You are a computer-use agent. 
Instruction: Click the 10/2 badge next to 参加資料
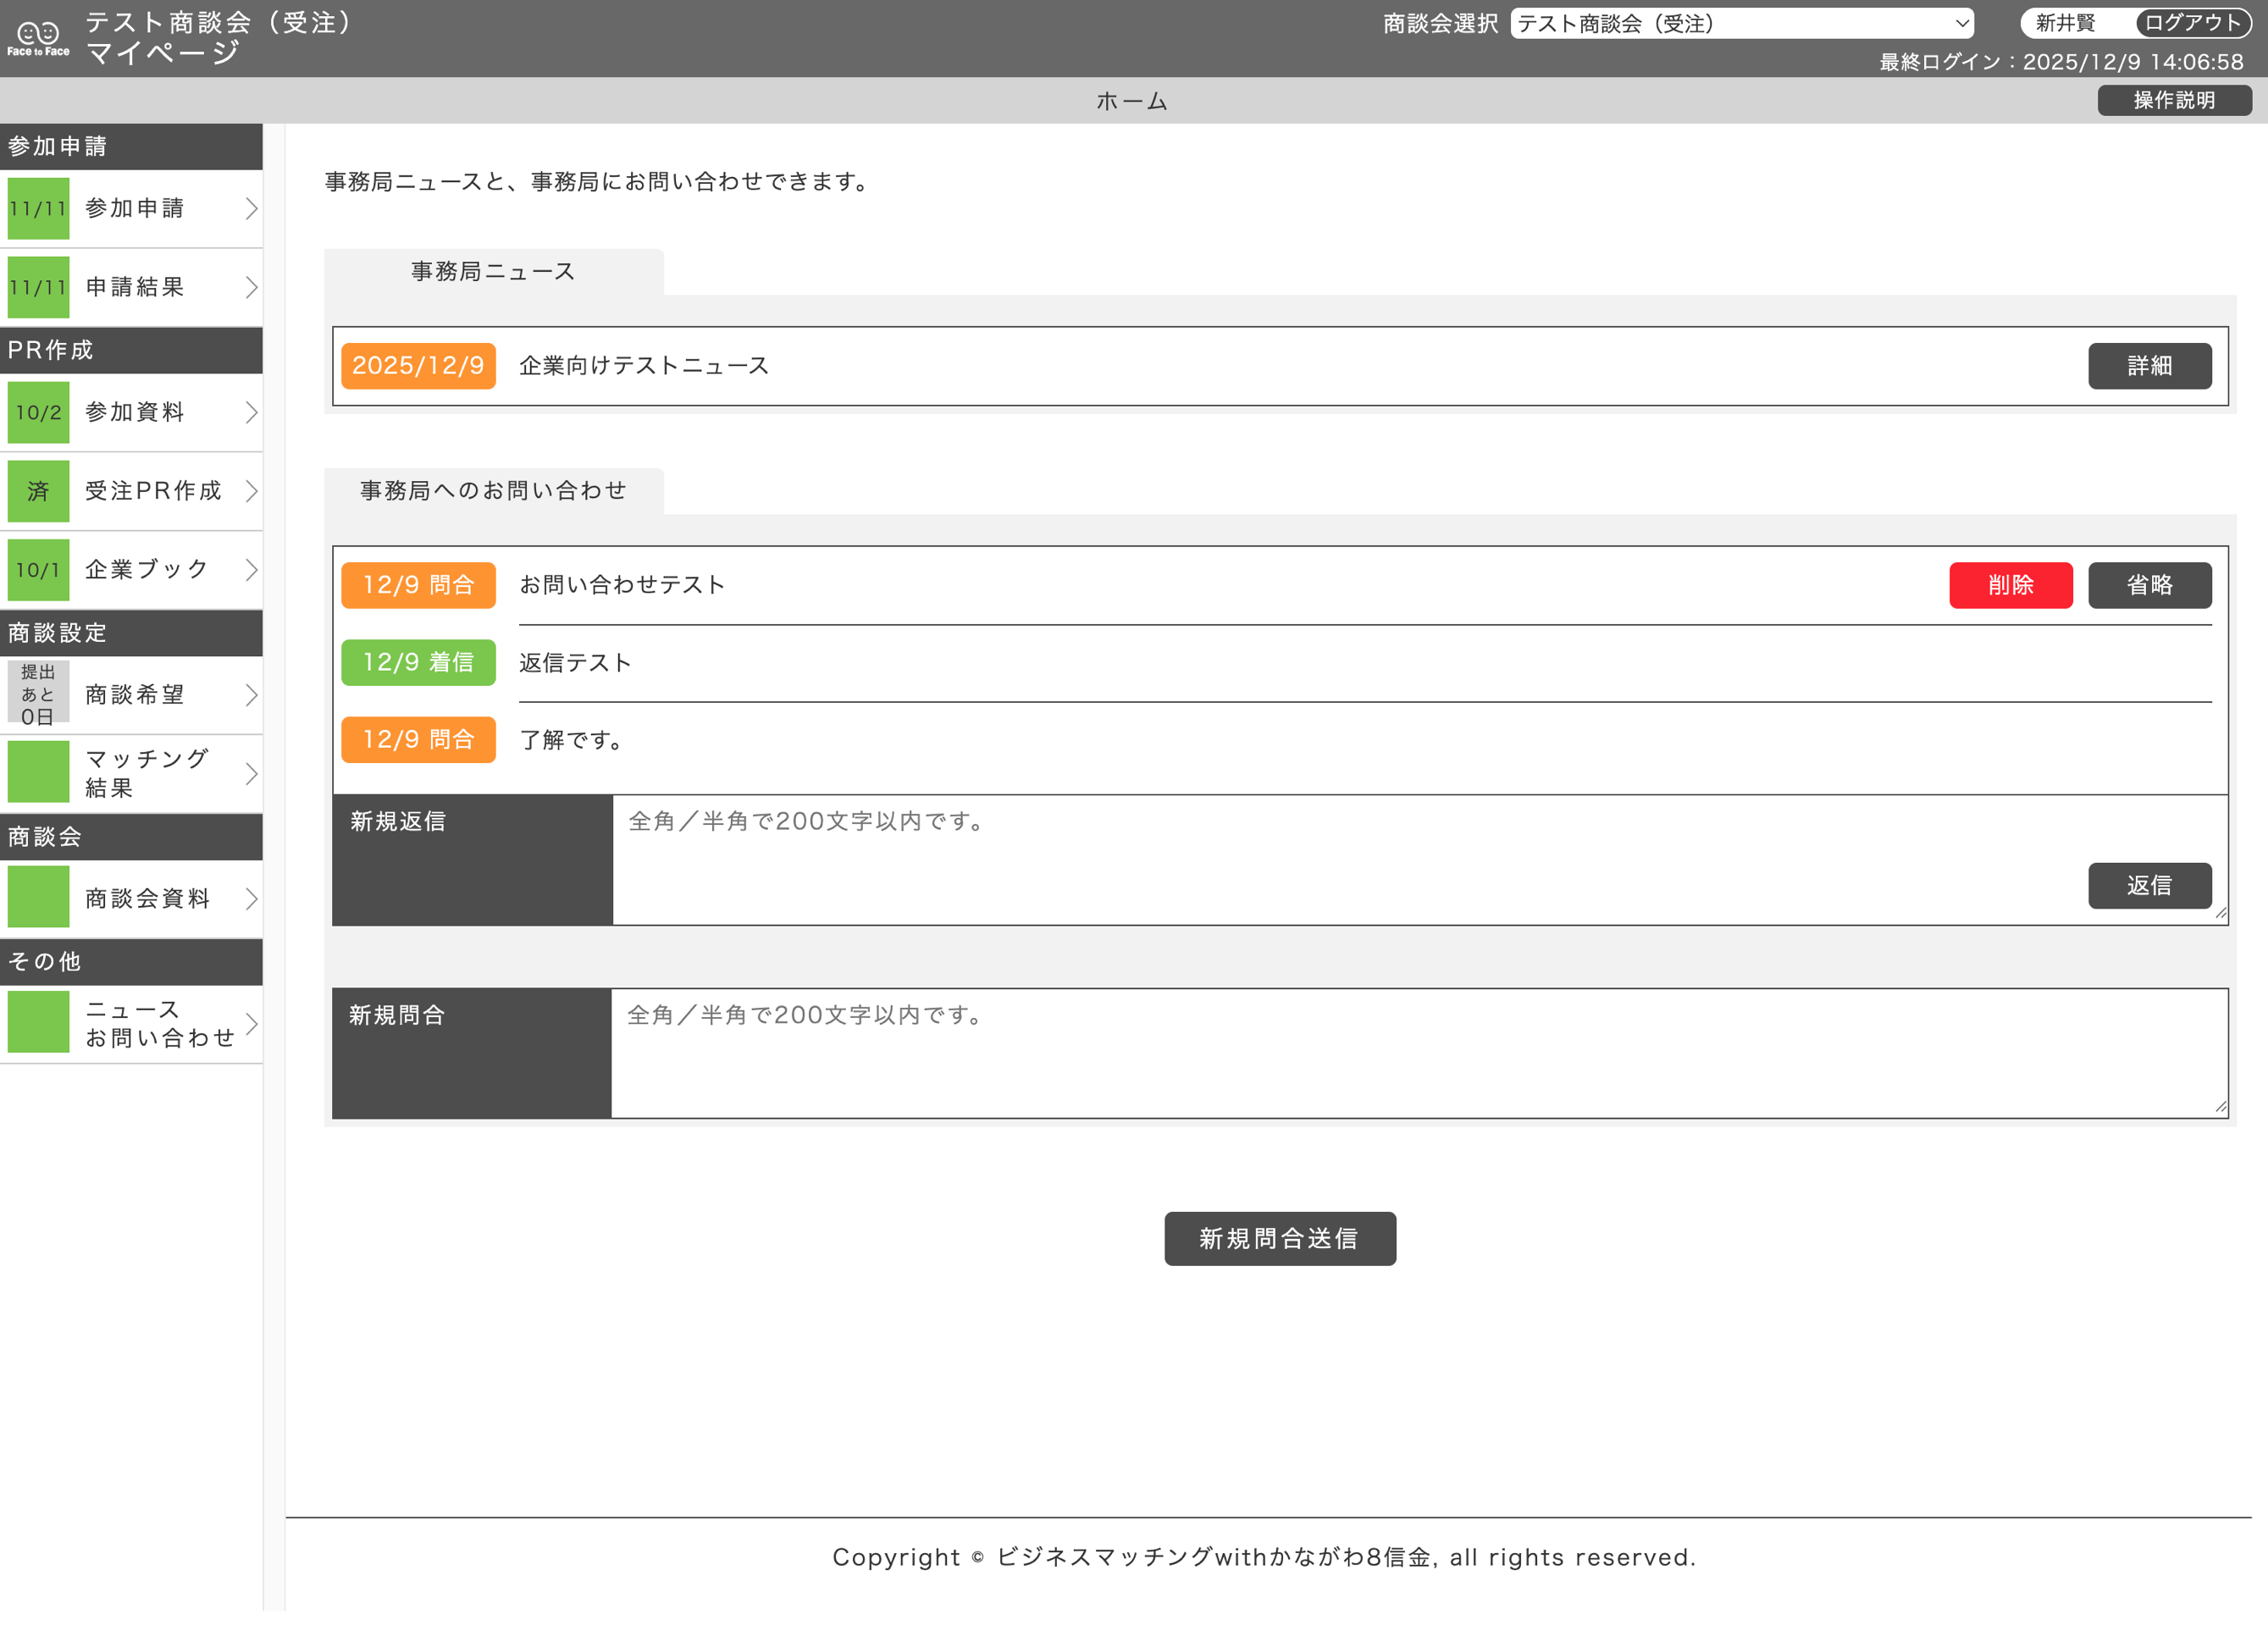(x=38, y=412)
